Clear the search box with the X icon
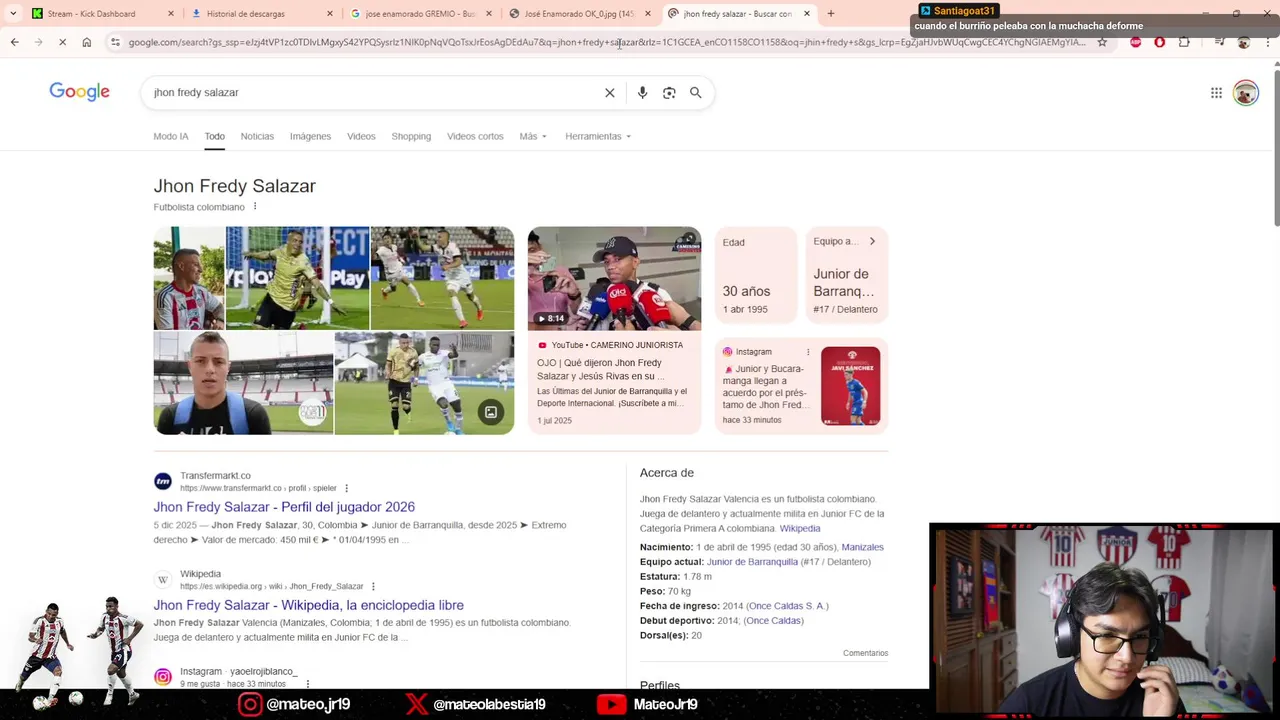 [610, 92]
